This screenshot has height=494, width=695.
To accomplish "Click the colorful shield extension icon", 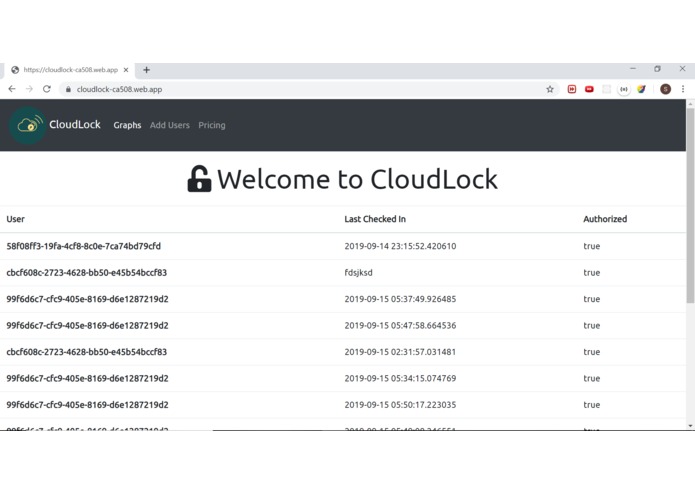I will (x=641, y=89).
